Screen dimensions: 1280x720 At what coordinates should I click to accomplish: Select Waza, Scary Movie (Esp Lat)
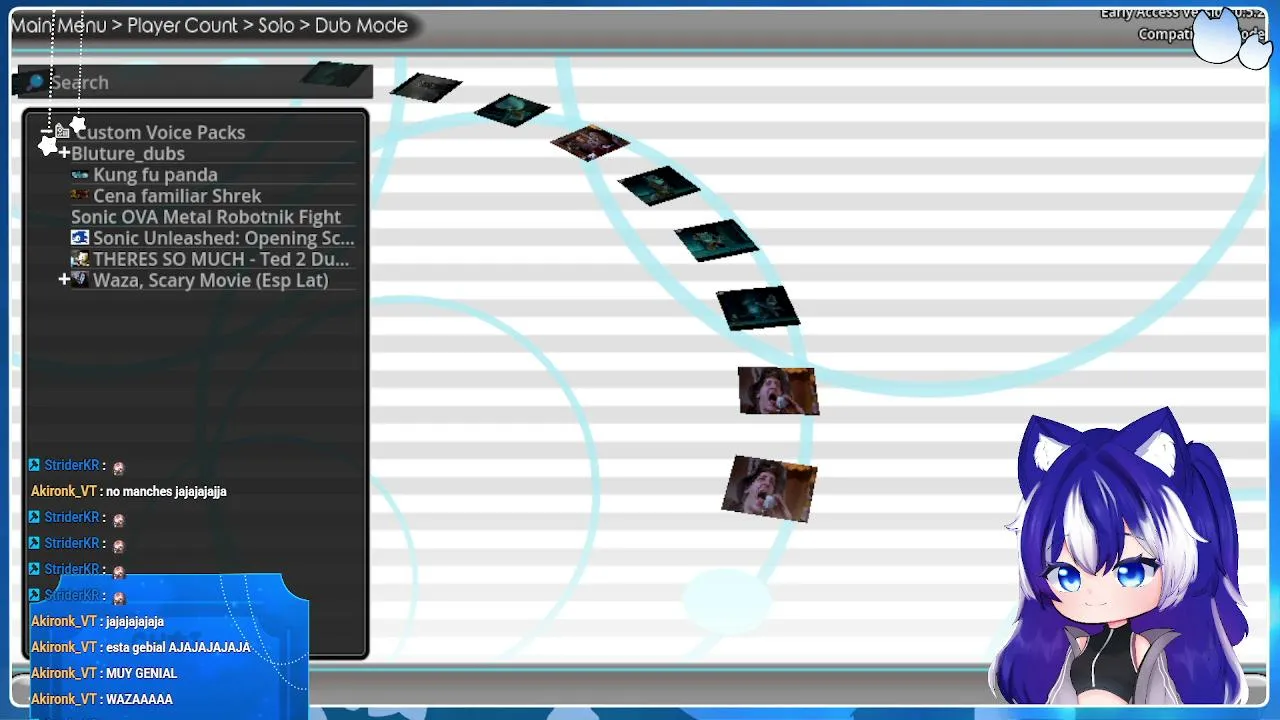pyautogui.click(x=210, y=280)
